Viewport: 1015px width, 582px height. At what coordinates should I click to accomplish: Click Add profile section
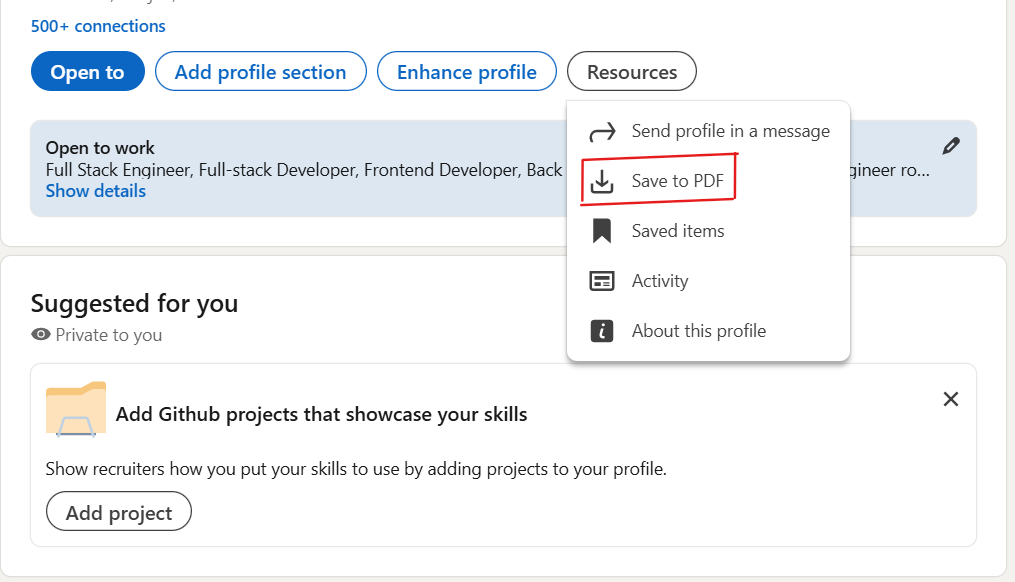[260, 71]
